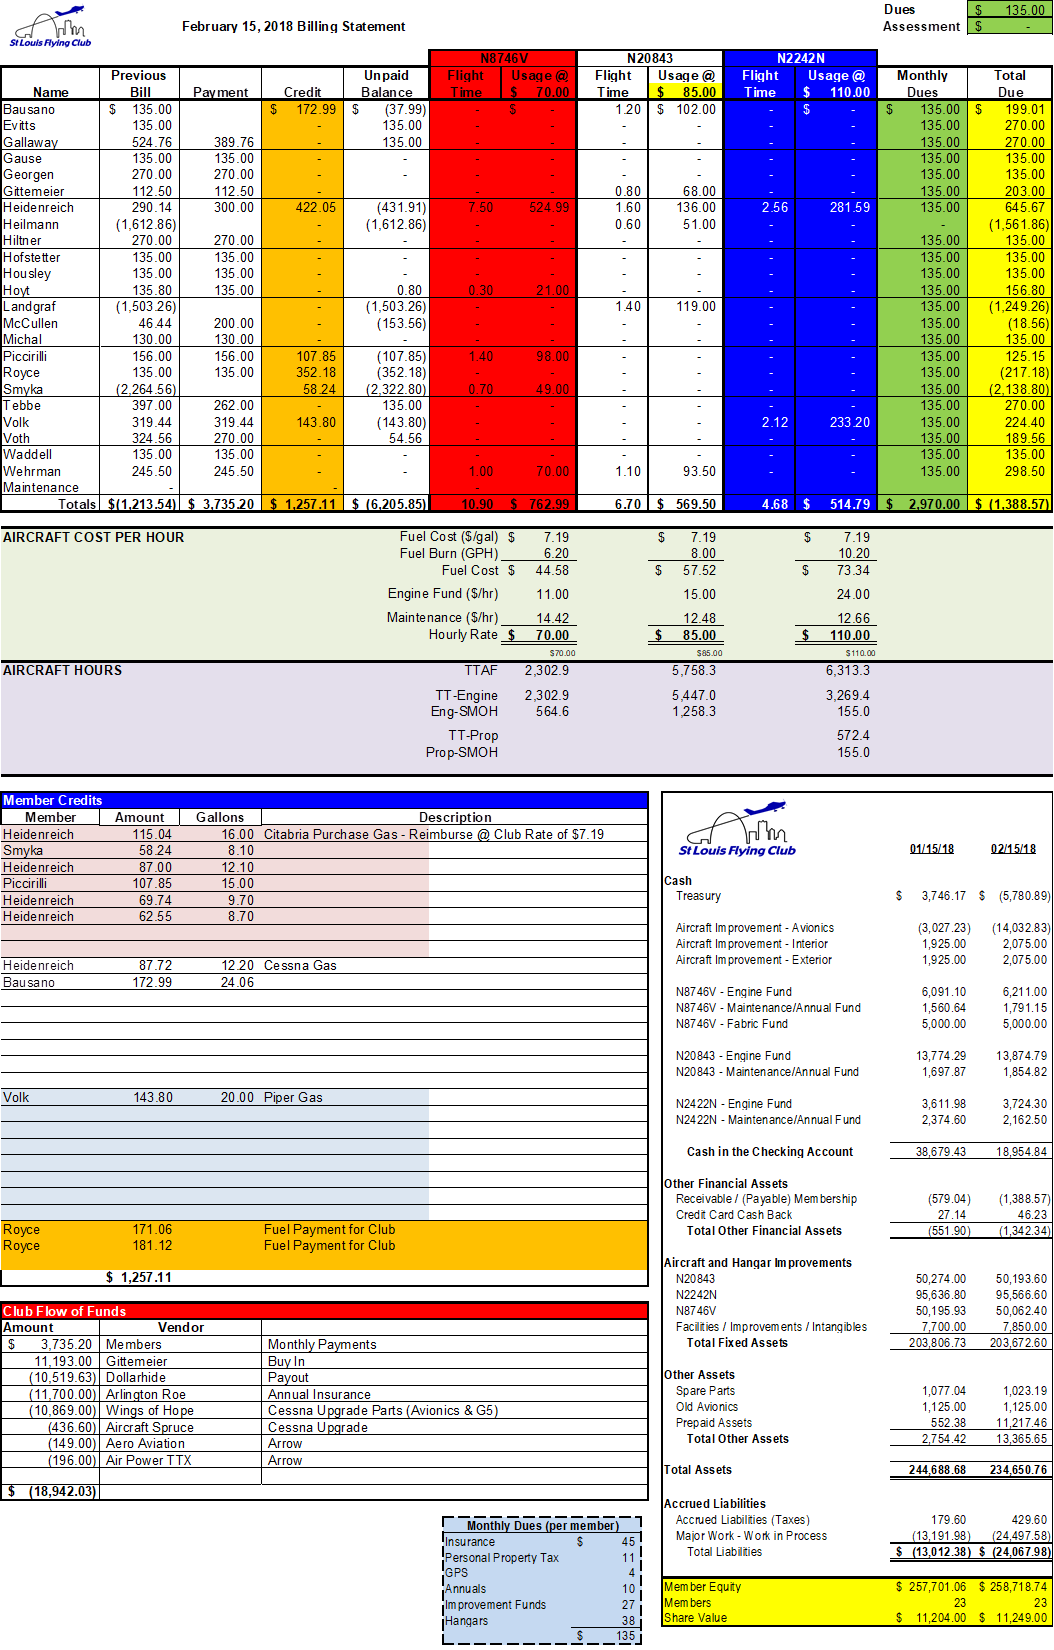Select the Member Credits section header
Screen dimensions: 1054x1650
53,800
